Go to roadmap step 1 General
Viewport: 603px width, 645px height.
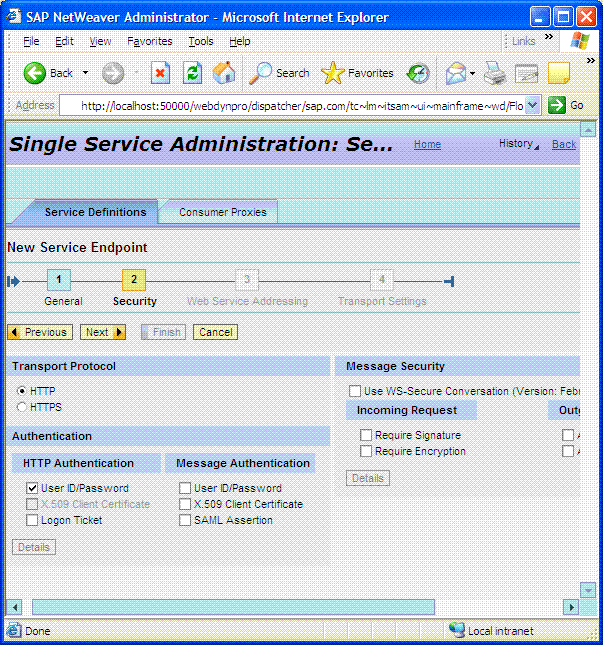click(59, 280)
